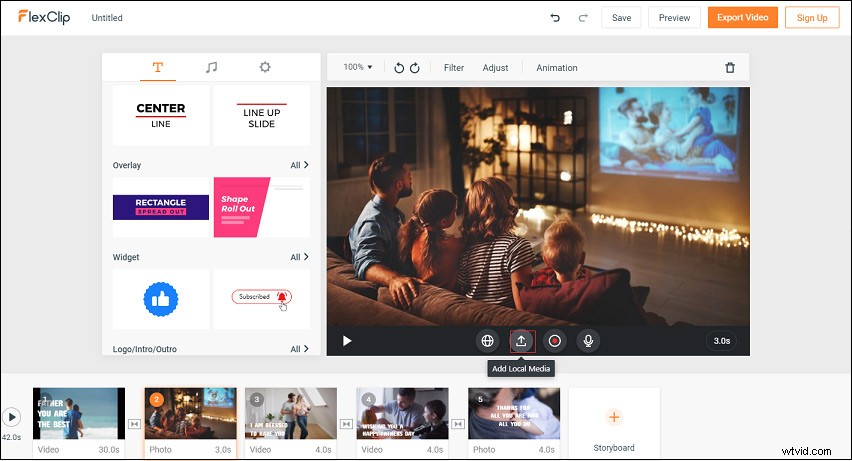Open the settings gear tab

click(265, 67)
